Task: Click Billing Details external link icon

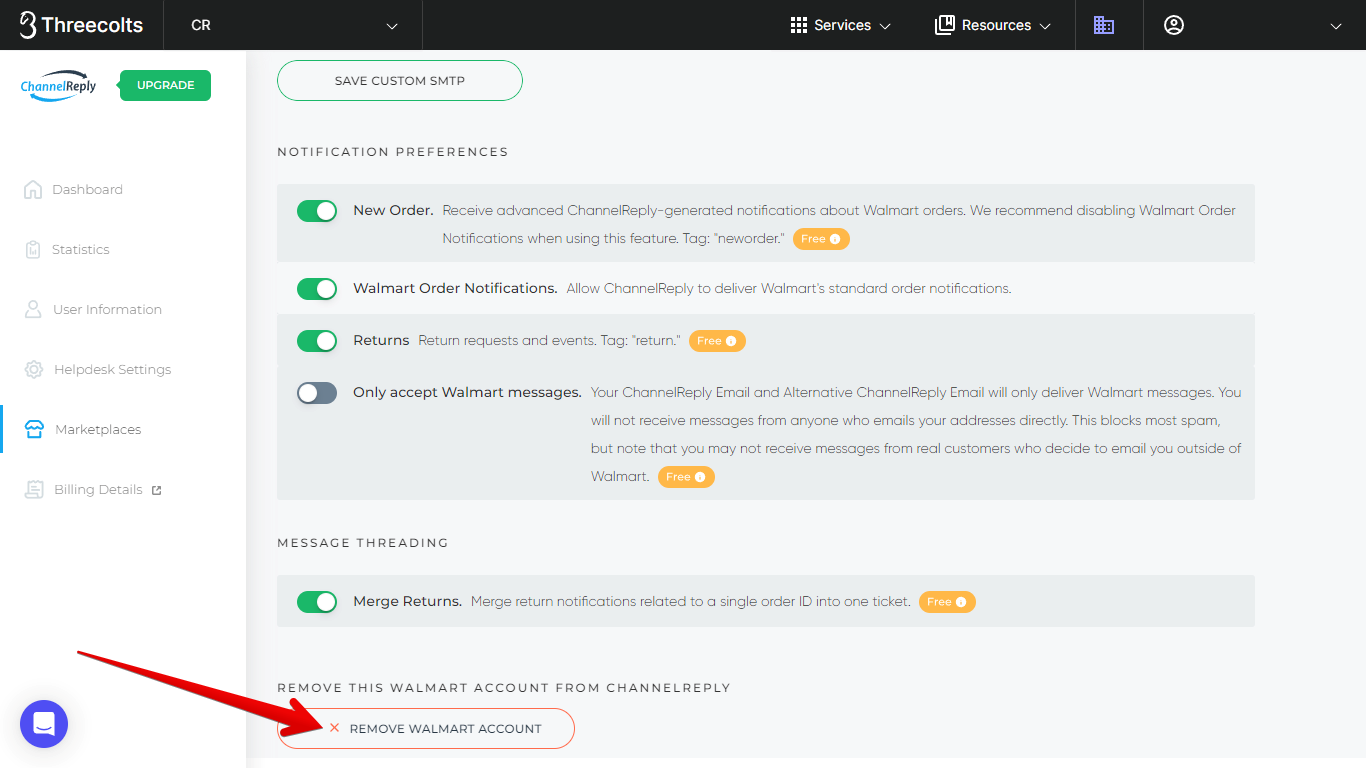Action: tap(156, 490)
